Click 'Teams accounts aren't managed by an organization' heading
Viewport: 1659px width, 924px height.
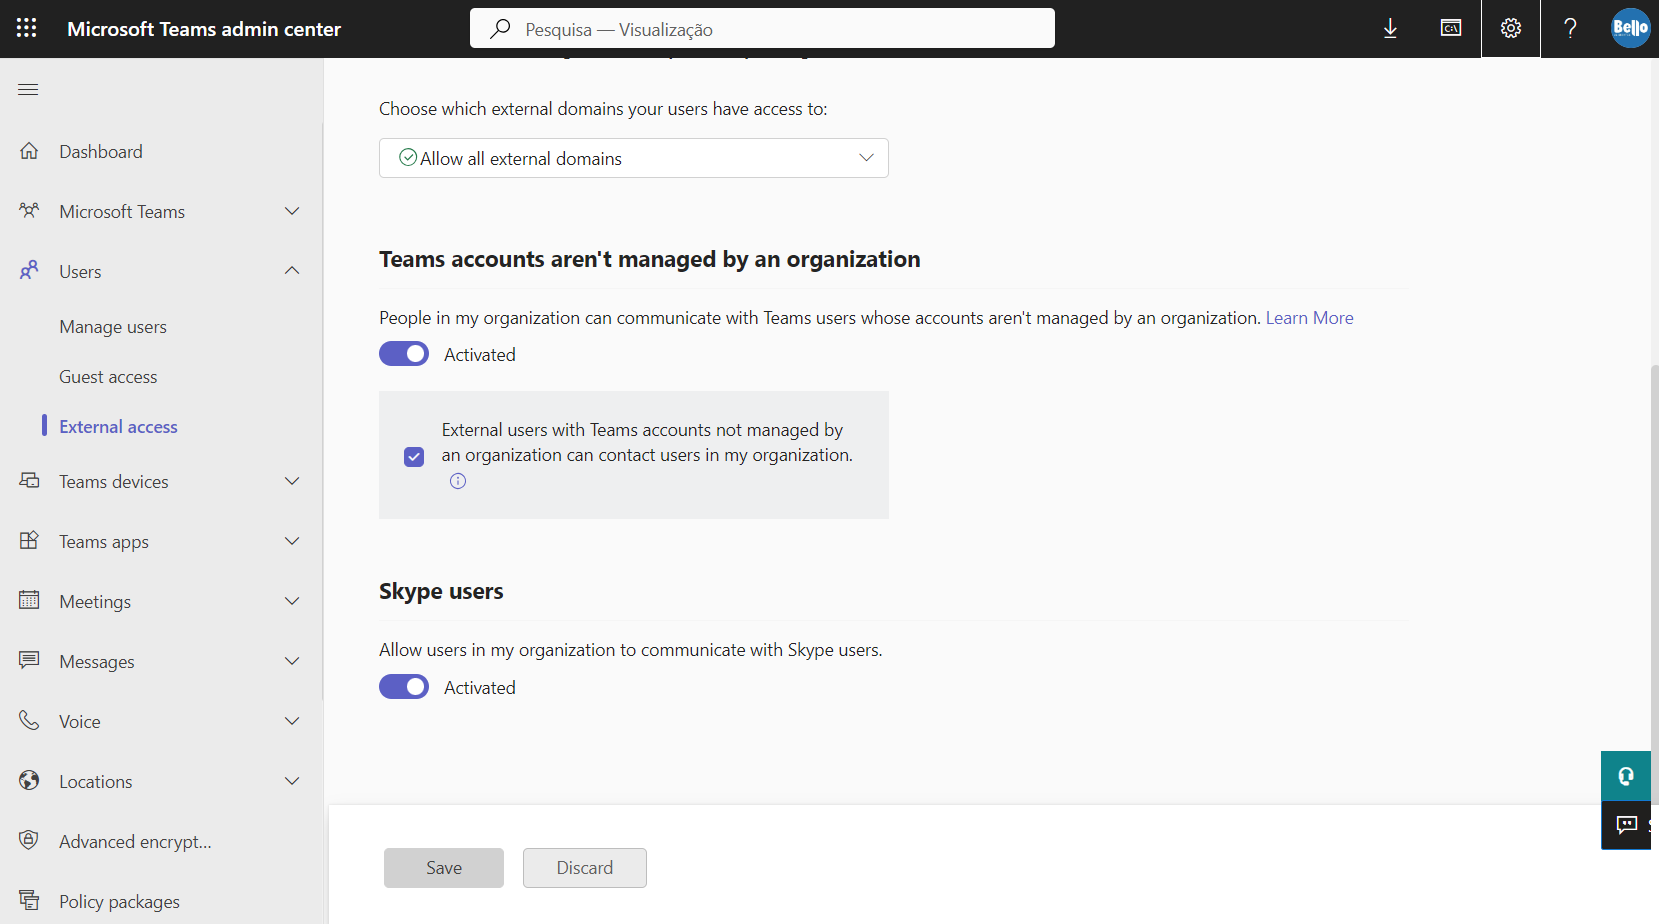pyautogui.click(x=649, y=259)
